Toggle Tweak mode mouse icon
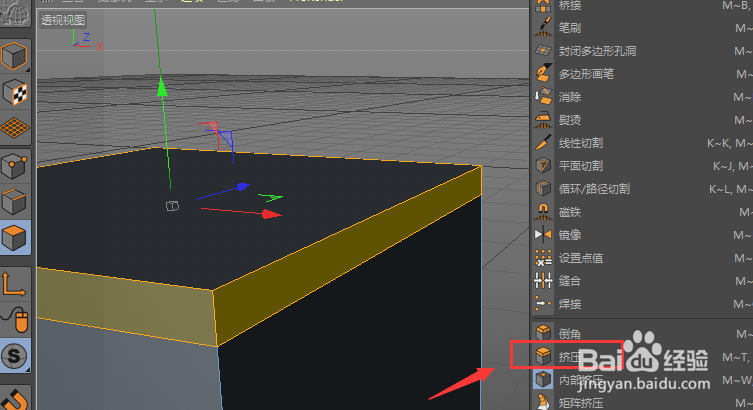 (x=14, y=319)
